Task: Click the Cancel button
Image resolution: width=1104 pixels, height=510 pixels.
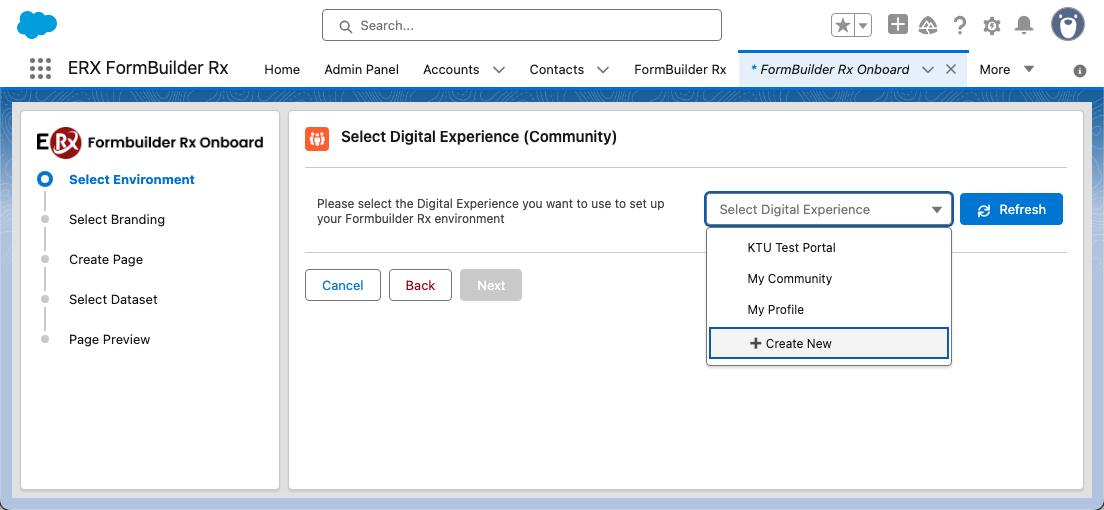Action: coord(343,285)
